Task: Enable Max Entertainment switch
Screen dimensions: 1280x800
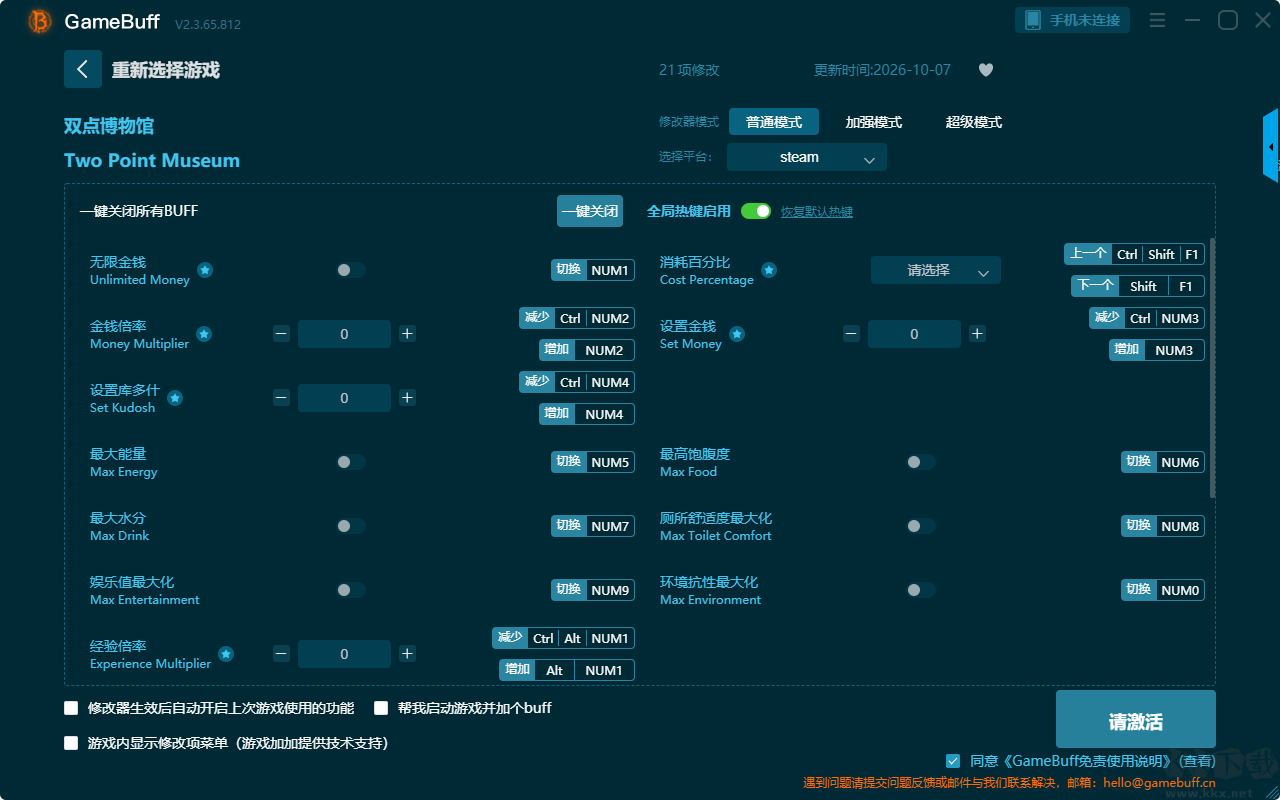Action: tap(351, 590)
